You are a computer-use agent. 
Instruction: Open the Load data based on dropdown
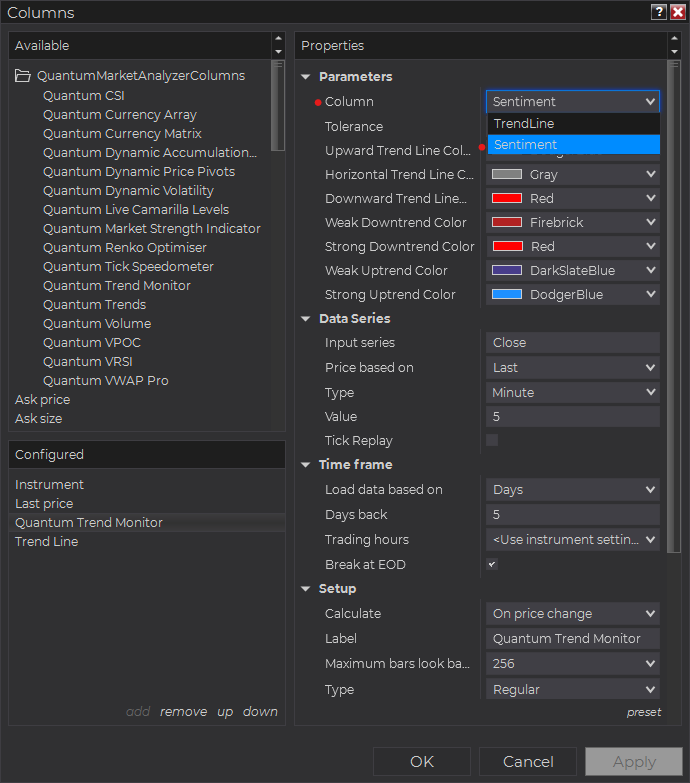tap(573, 489)
